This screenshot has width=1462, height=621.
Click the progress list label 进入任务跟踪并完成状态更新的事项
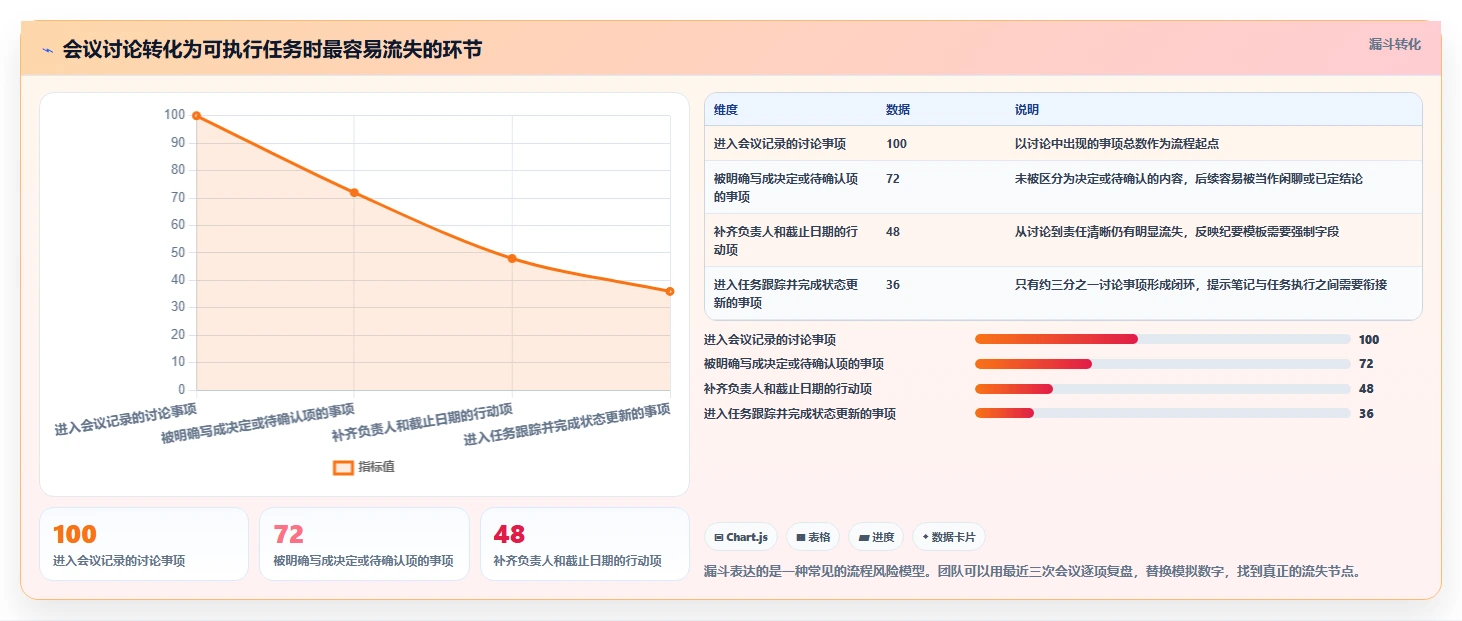pos(800,413)
